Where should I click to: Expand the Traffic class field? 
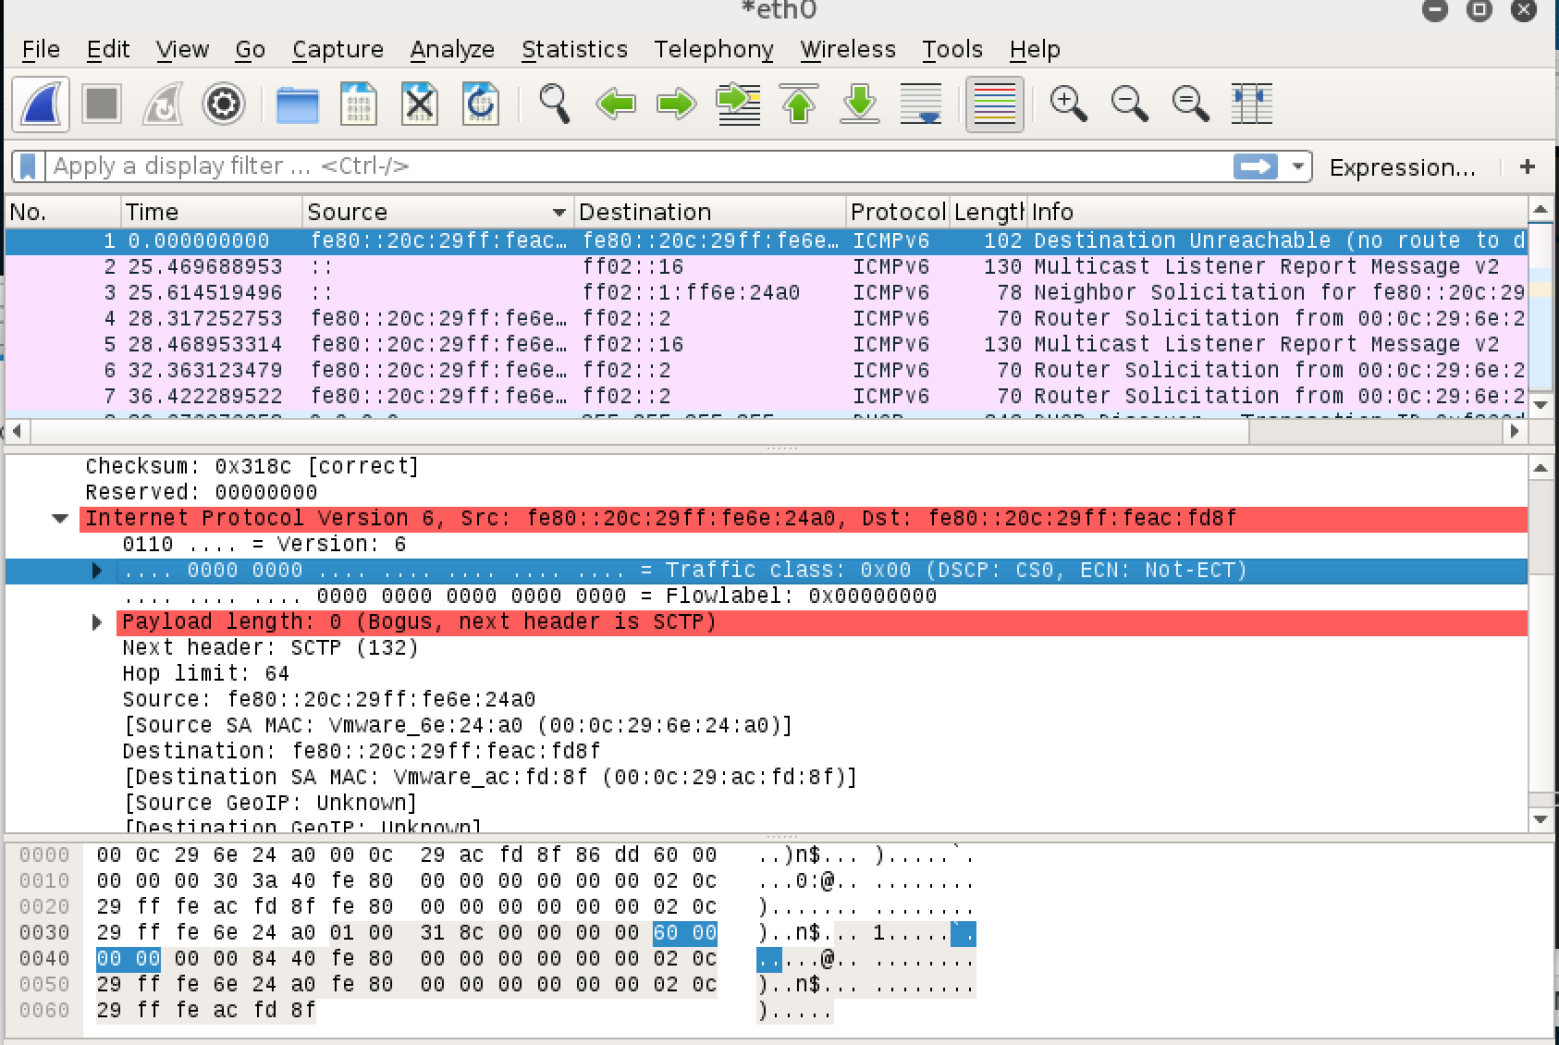[97, 570]
